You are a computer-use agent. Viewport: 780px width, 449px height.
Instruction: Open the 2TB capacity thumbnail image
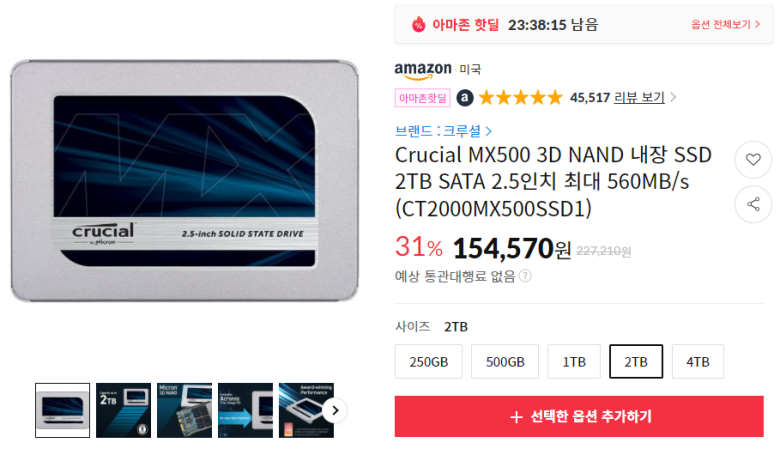(x=123, y=411)
